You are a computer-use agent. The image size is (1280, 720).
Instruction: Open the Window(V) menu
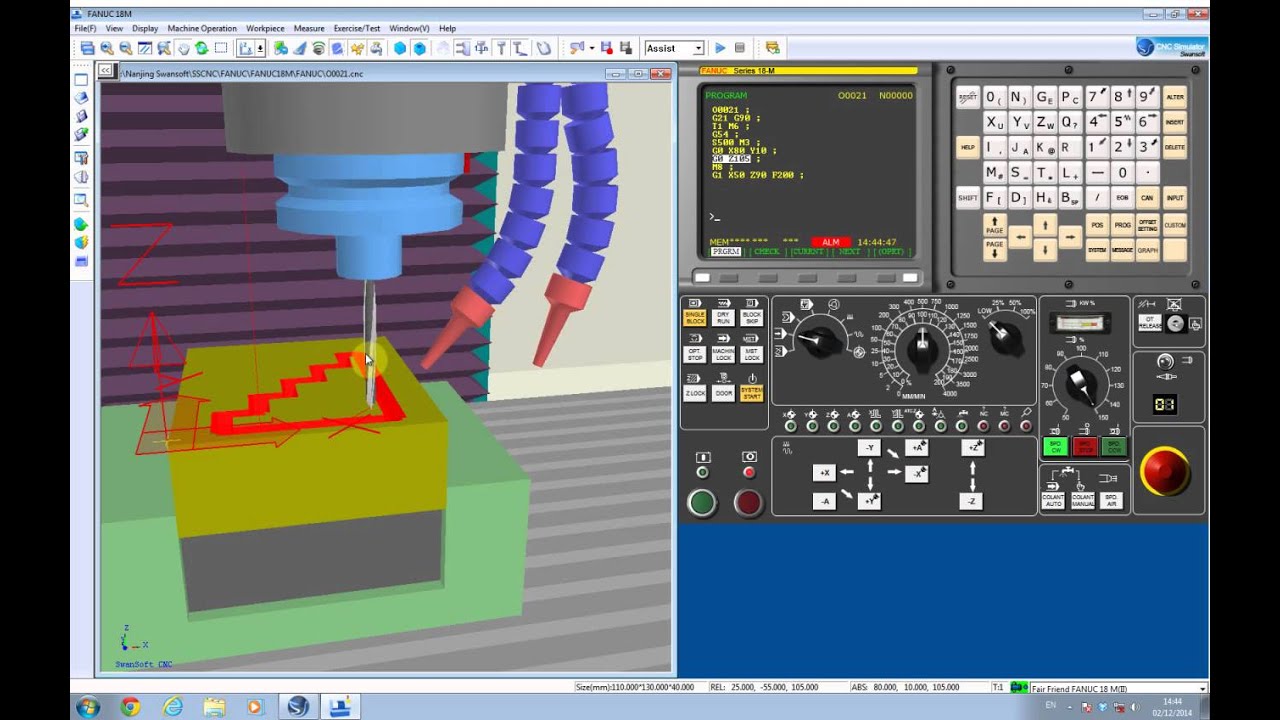tap(409, 29)
